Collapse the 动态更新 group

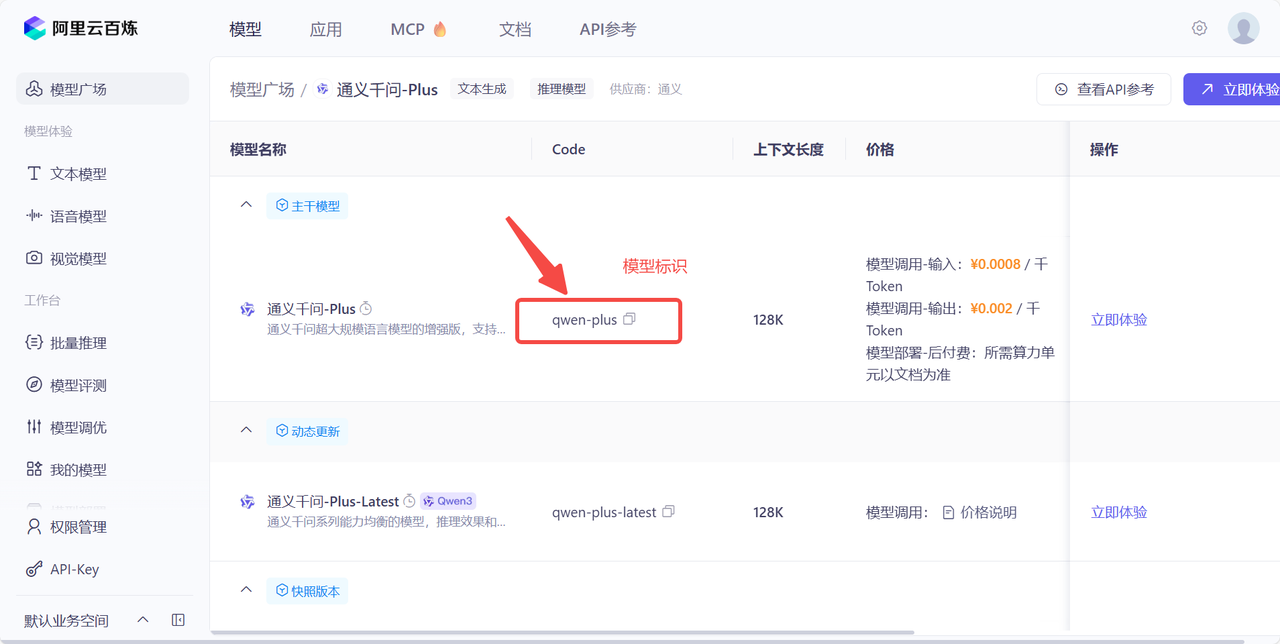(x=246, y=430)
